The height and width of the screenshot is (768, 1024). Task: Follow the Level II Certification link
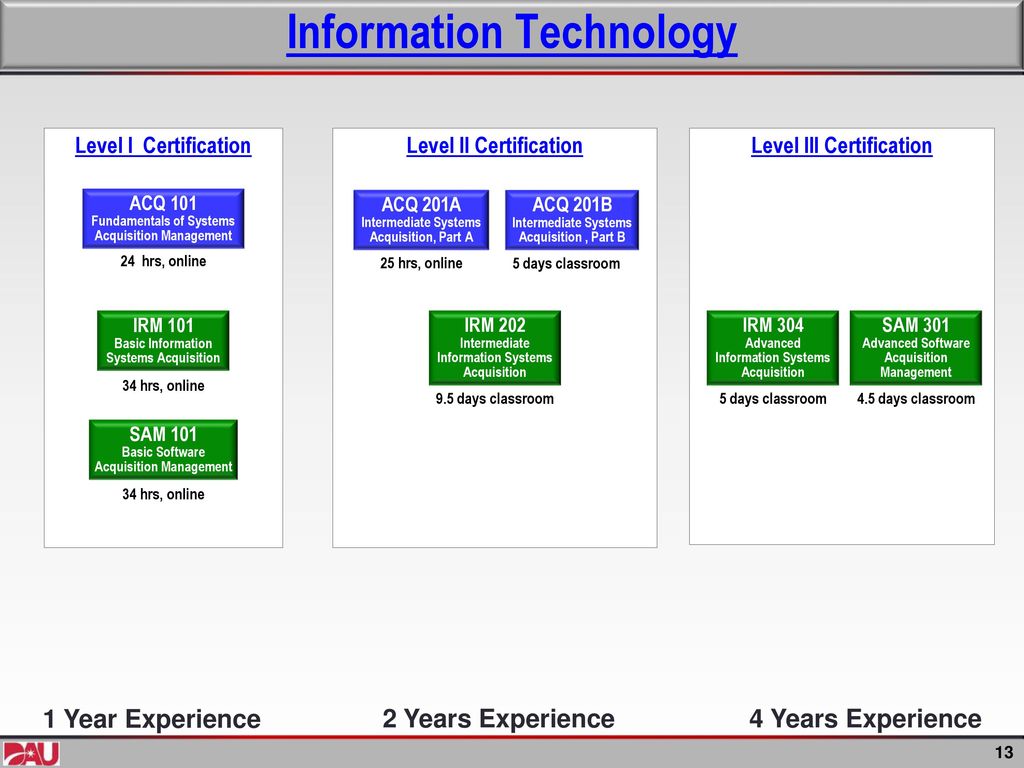(x=494, y=146)
